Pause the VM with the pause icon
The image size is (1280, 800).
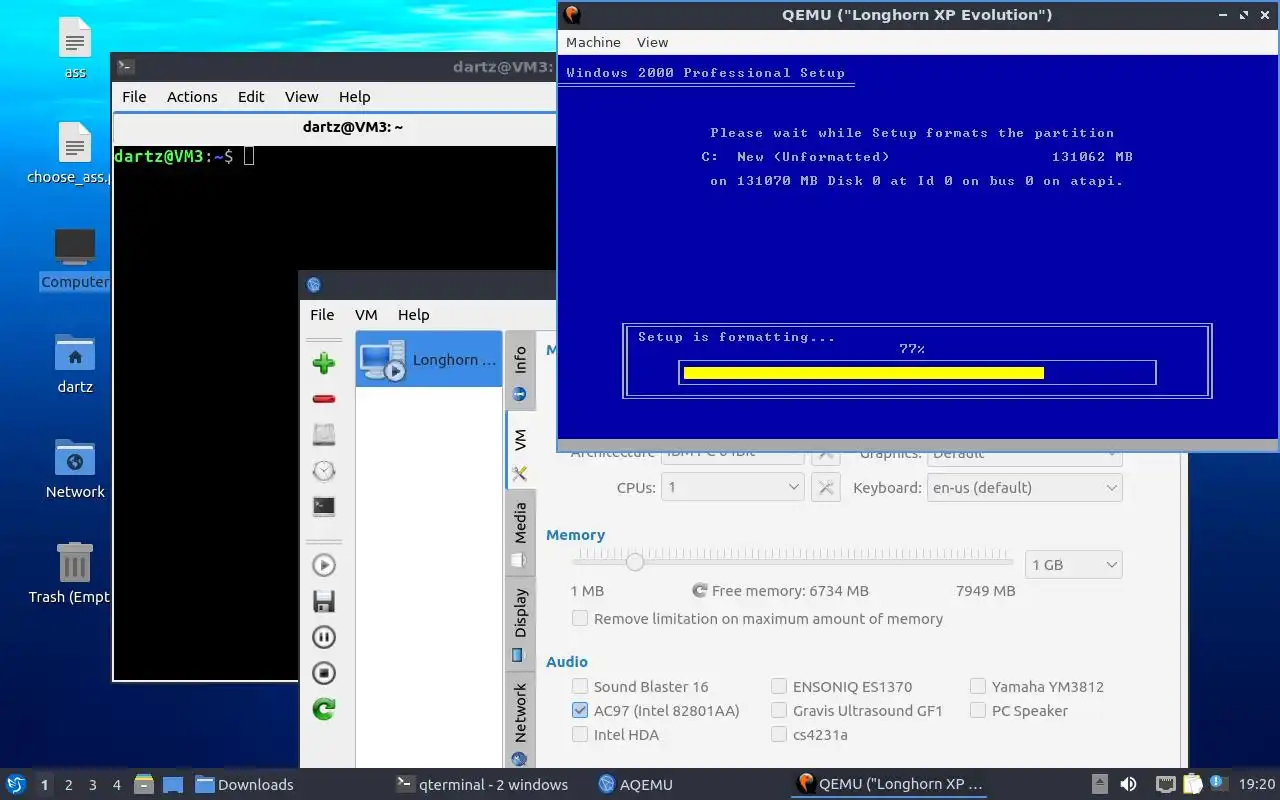(323, 637)
